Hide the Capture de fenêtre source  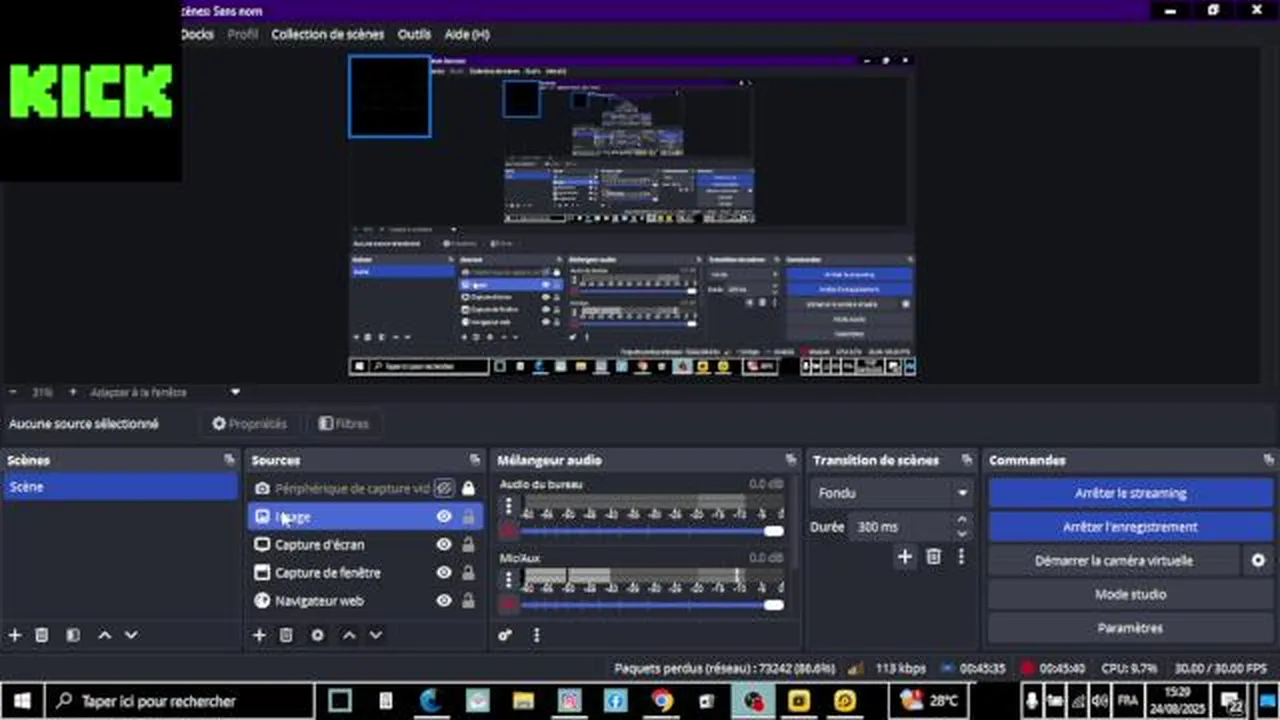[x=444, y=573]
